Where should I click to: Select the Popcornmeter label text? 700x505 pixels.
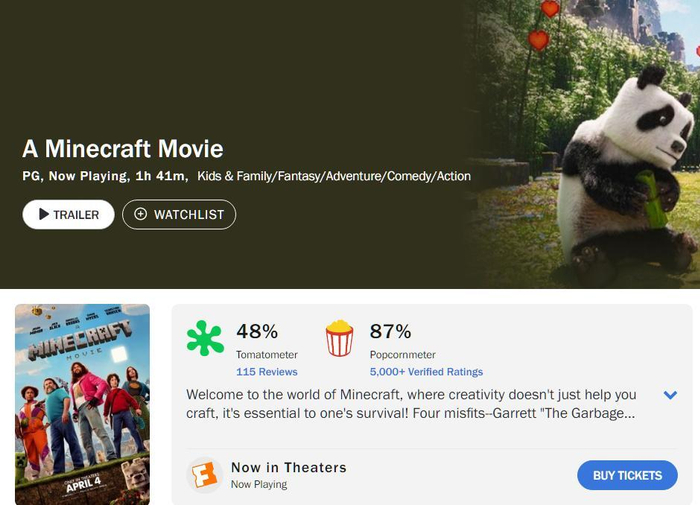click(x=403, y=355)
